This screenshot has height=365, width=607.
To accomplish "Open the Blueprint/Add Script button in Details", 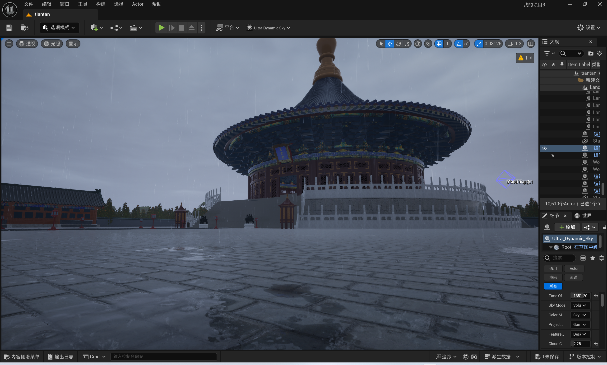I will coord(590,227).
